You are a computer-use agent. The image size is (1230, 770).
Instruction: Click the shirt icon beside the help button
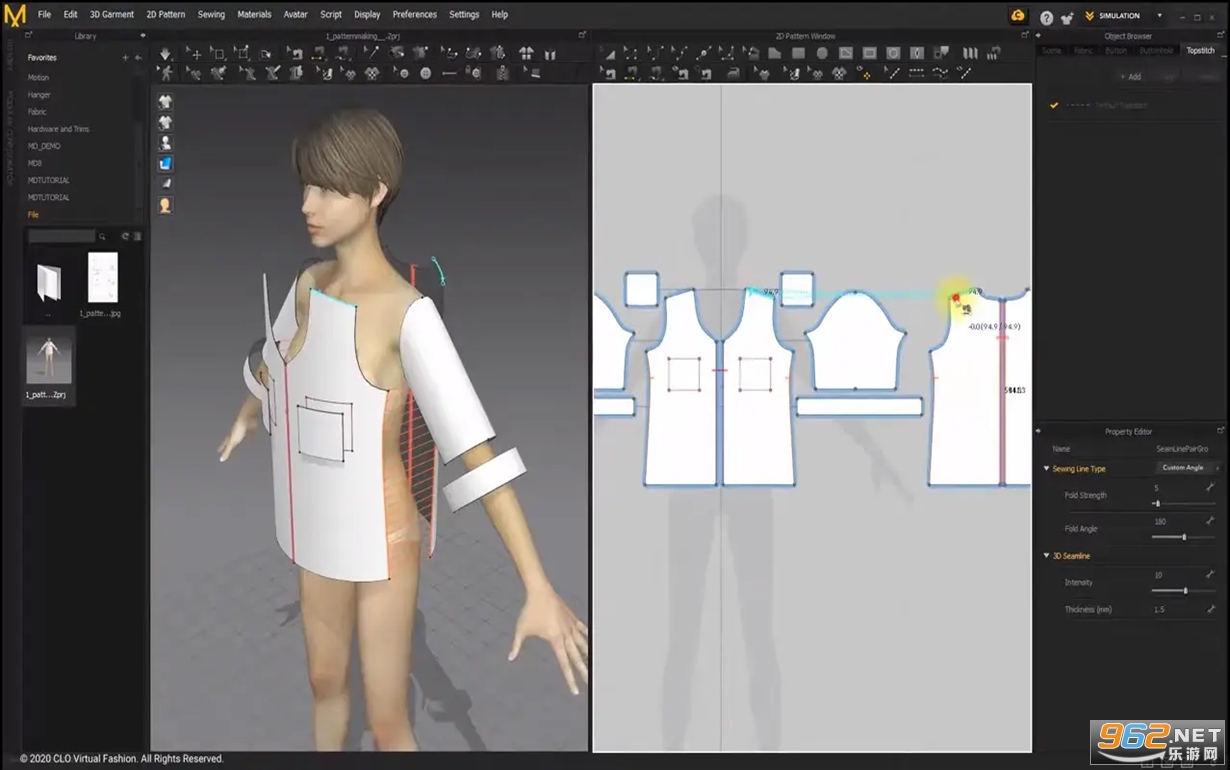[1067, 17]
